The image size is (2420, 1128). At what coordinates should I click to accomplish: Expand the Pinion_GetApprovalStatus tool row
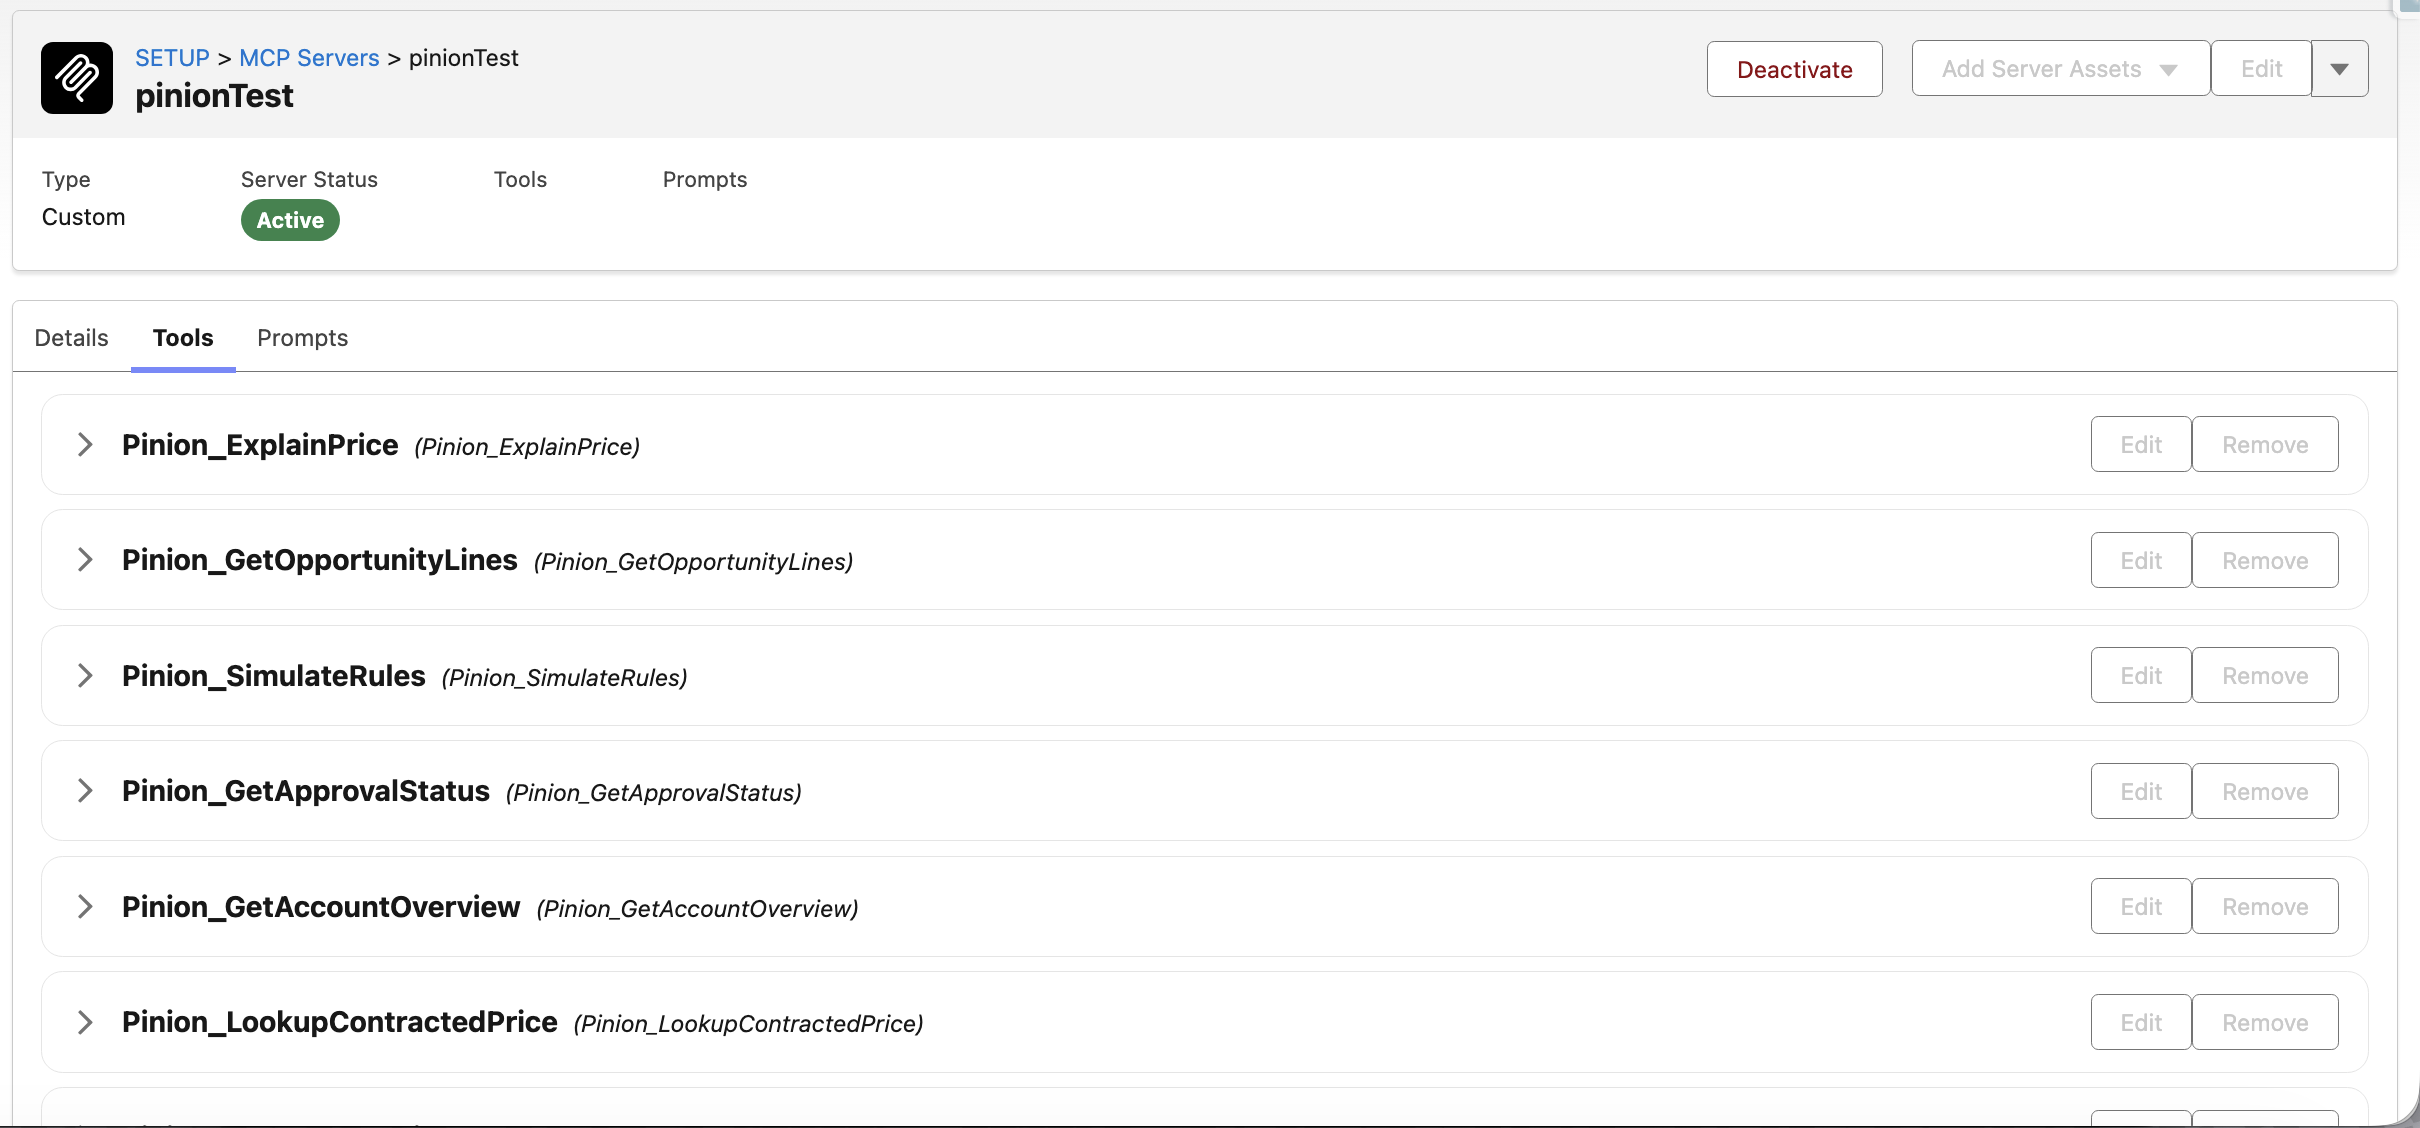pos(85,791)
